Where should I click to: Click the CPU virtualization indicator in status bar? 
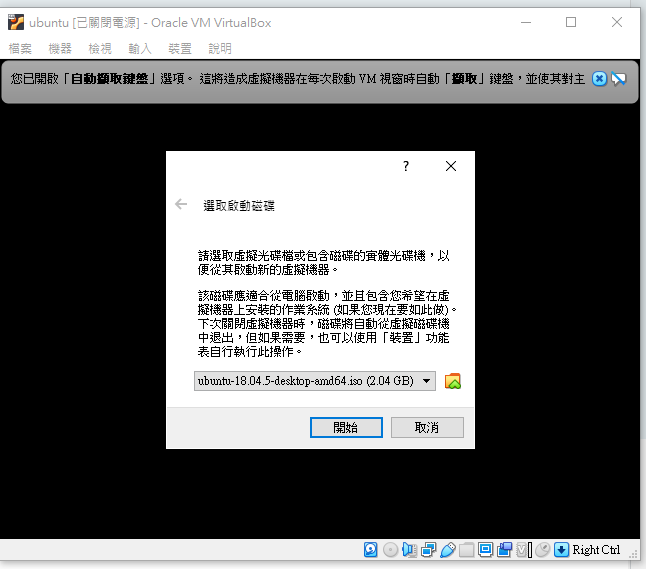[524, 550]
